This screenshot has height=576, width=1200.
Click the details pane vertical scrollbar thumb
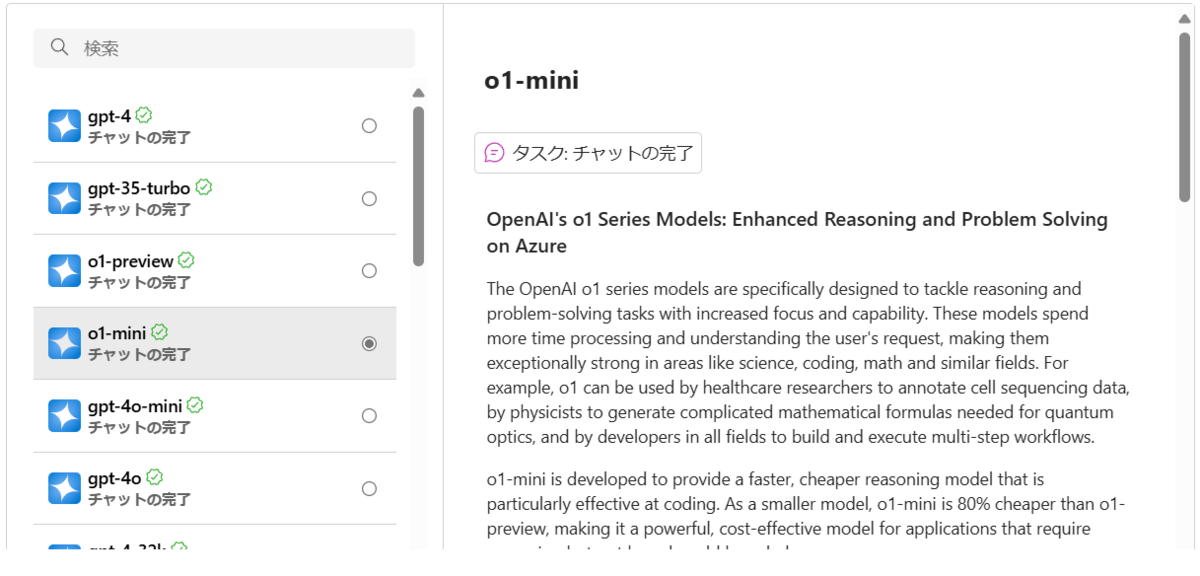[1184, 117]
